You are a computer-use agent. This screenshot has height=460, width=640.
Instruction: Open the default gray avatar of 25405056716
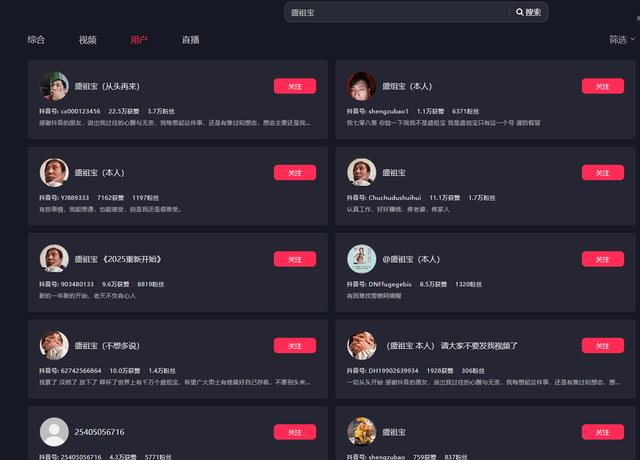54,432
